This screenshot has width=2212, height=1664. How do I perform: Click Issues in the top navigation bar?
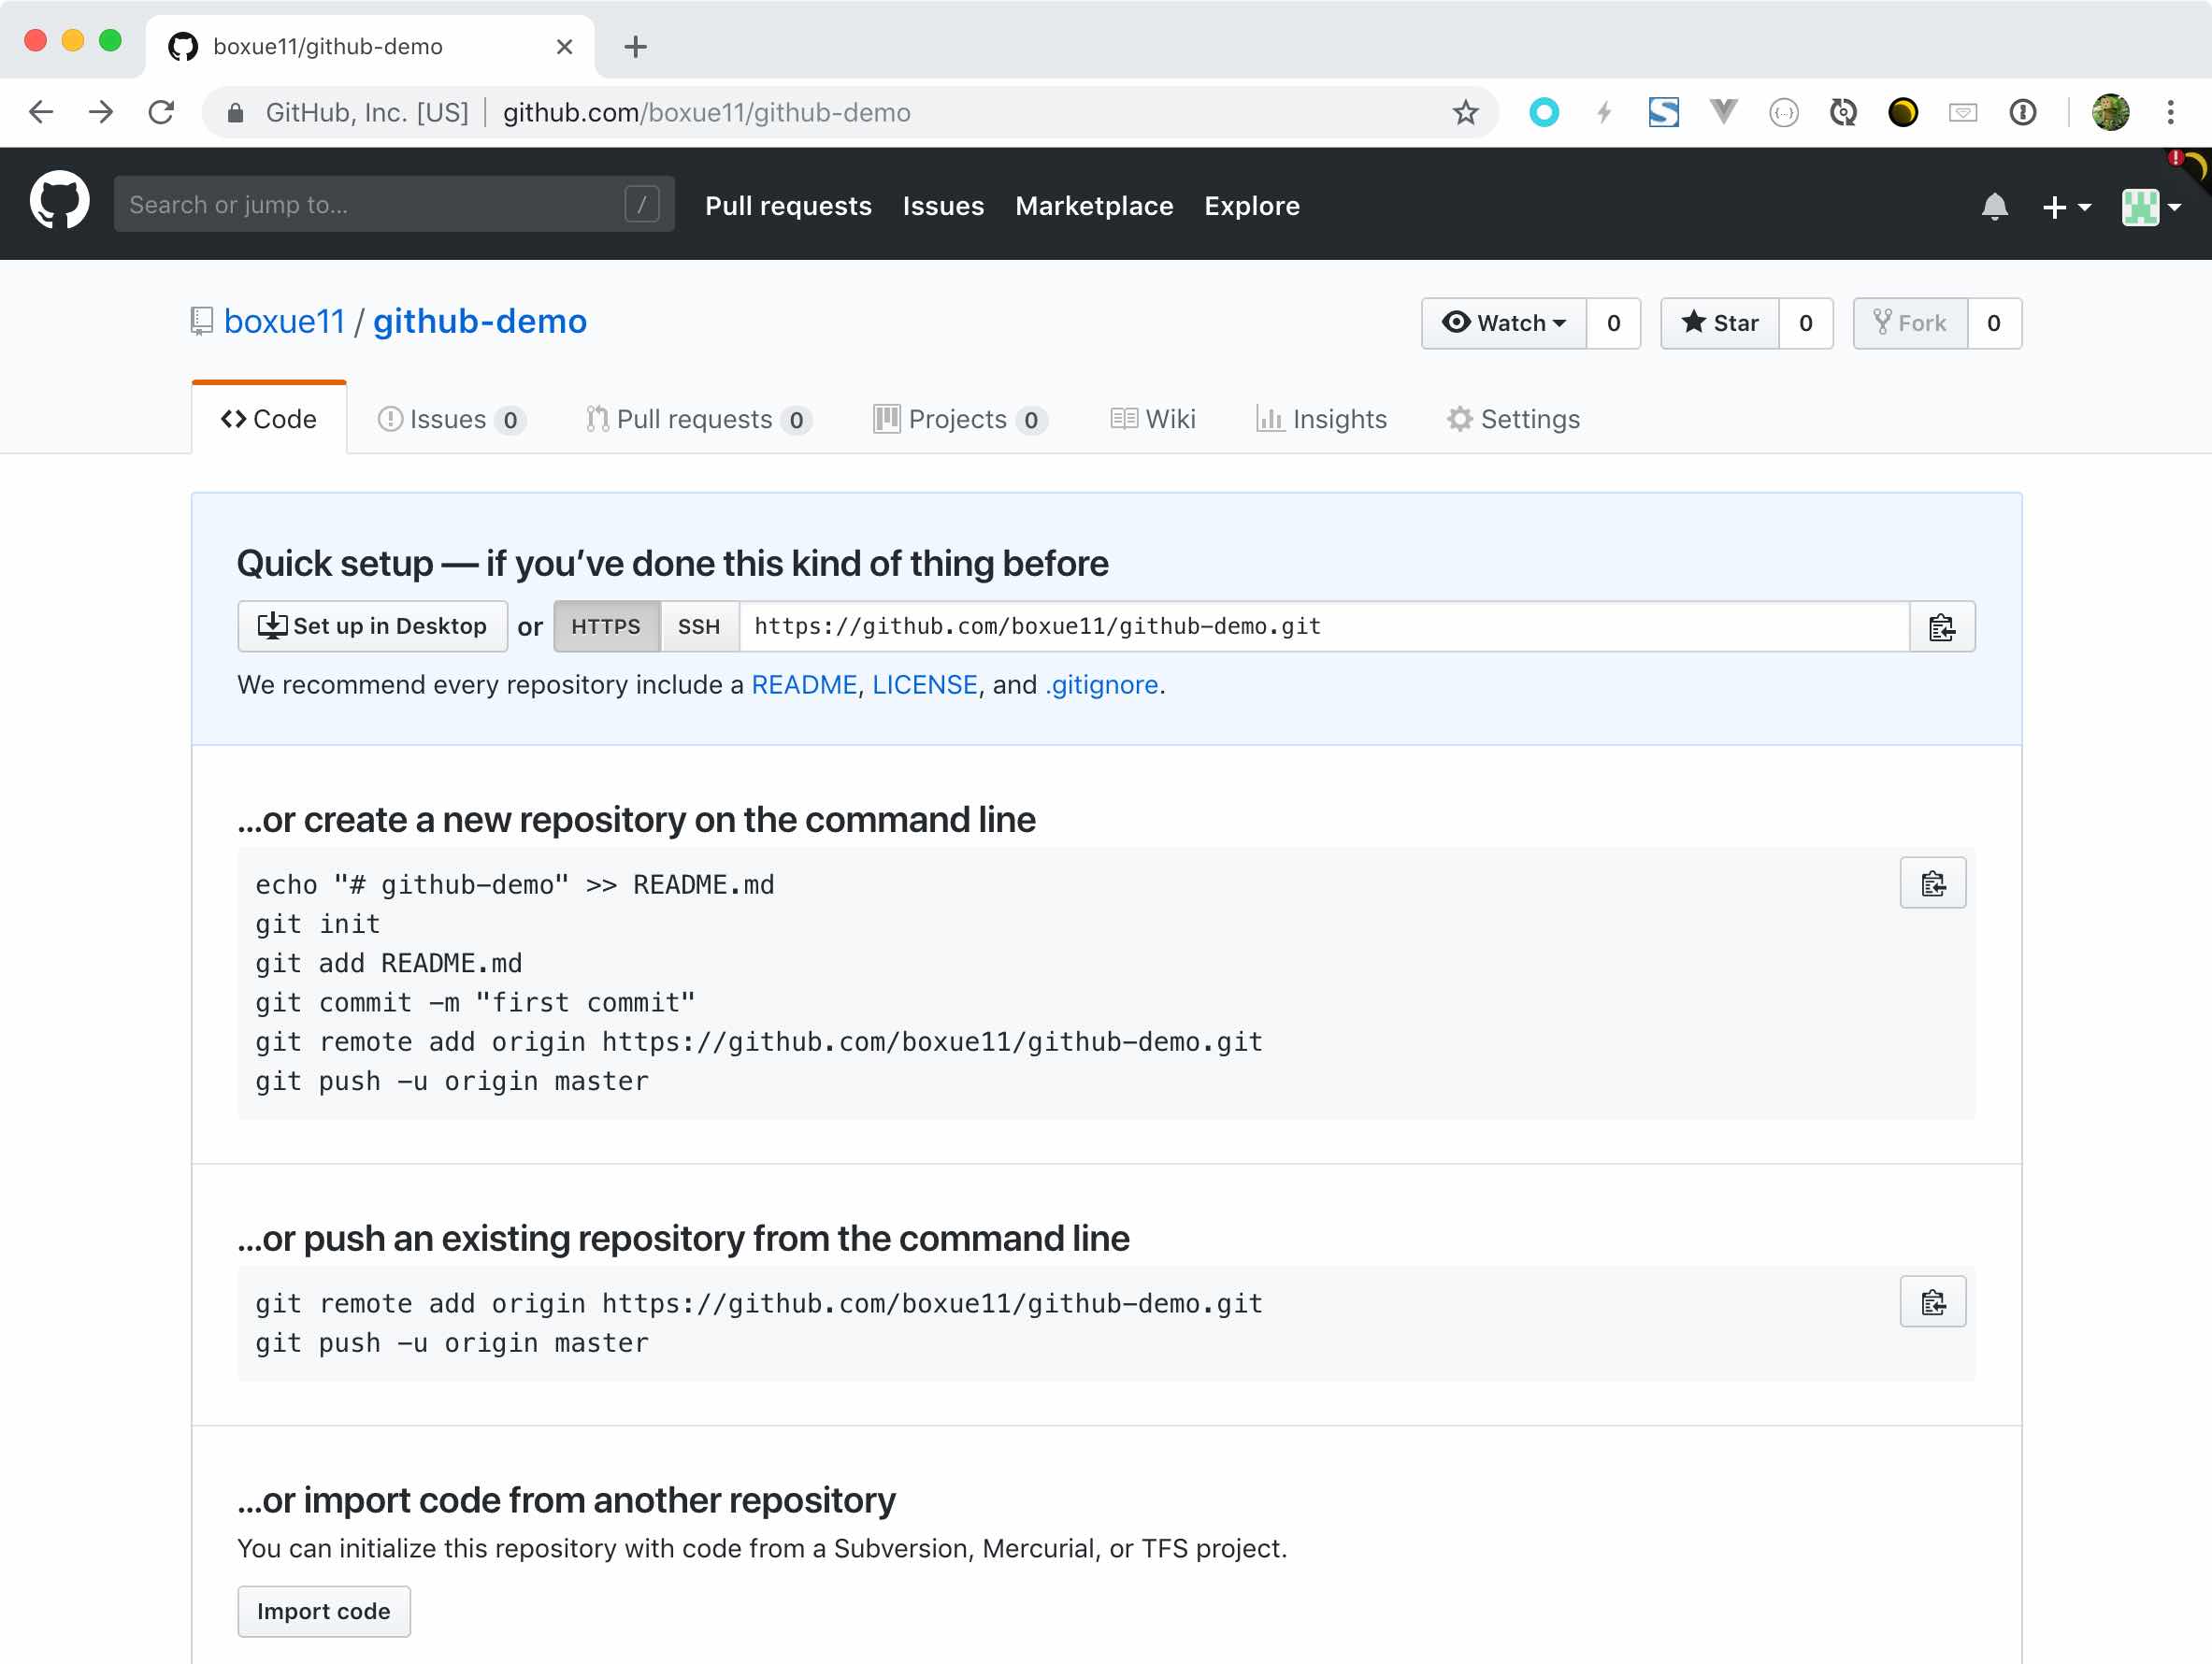[943, 206]
